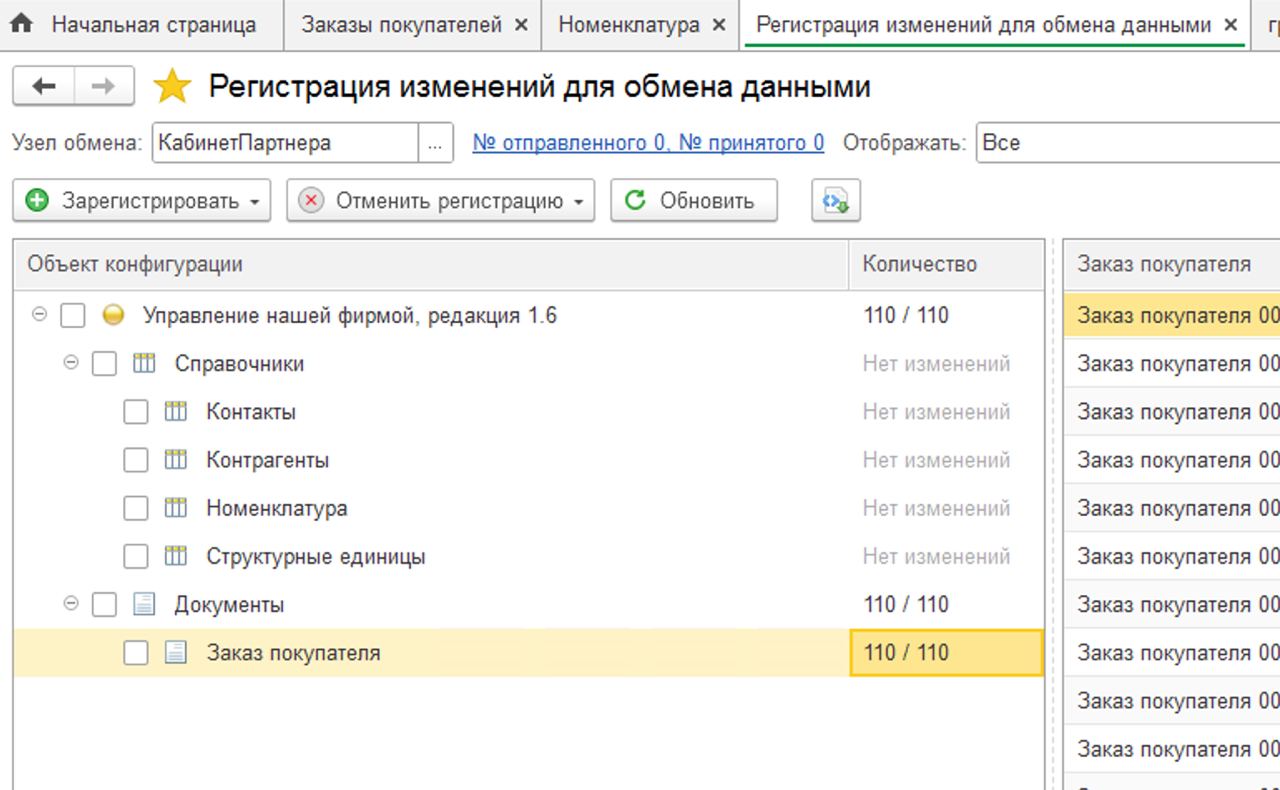Tick the Структурные единицы checkbox
Viewport: 1280px width, 790px height.
click(136, 556)
